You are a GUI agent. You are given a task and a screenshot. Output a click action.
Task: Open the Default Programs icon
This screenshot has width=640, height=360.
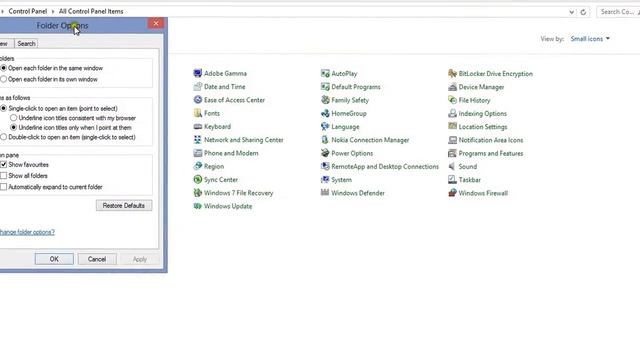pyautogui.click(x=325, y=87)
